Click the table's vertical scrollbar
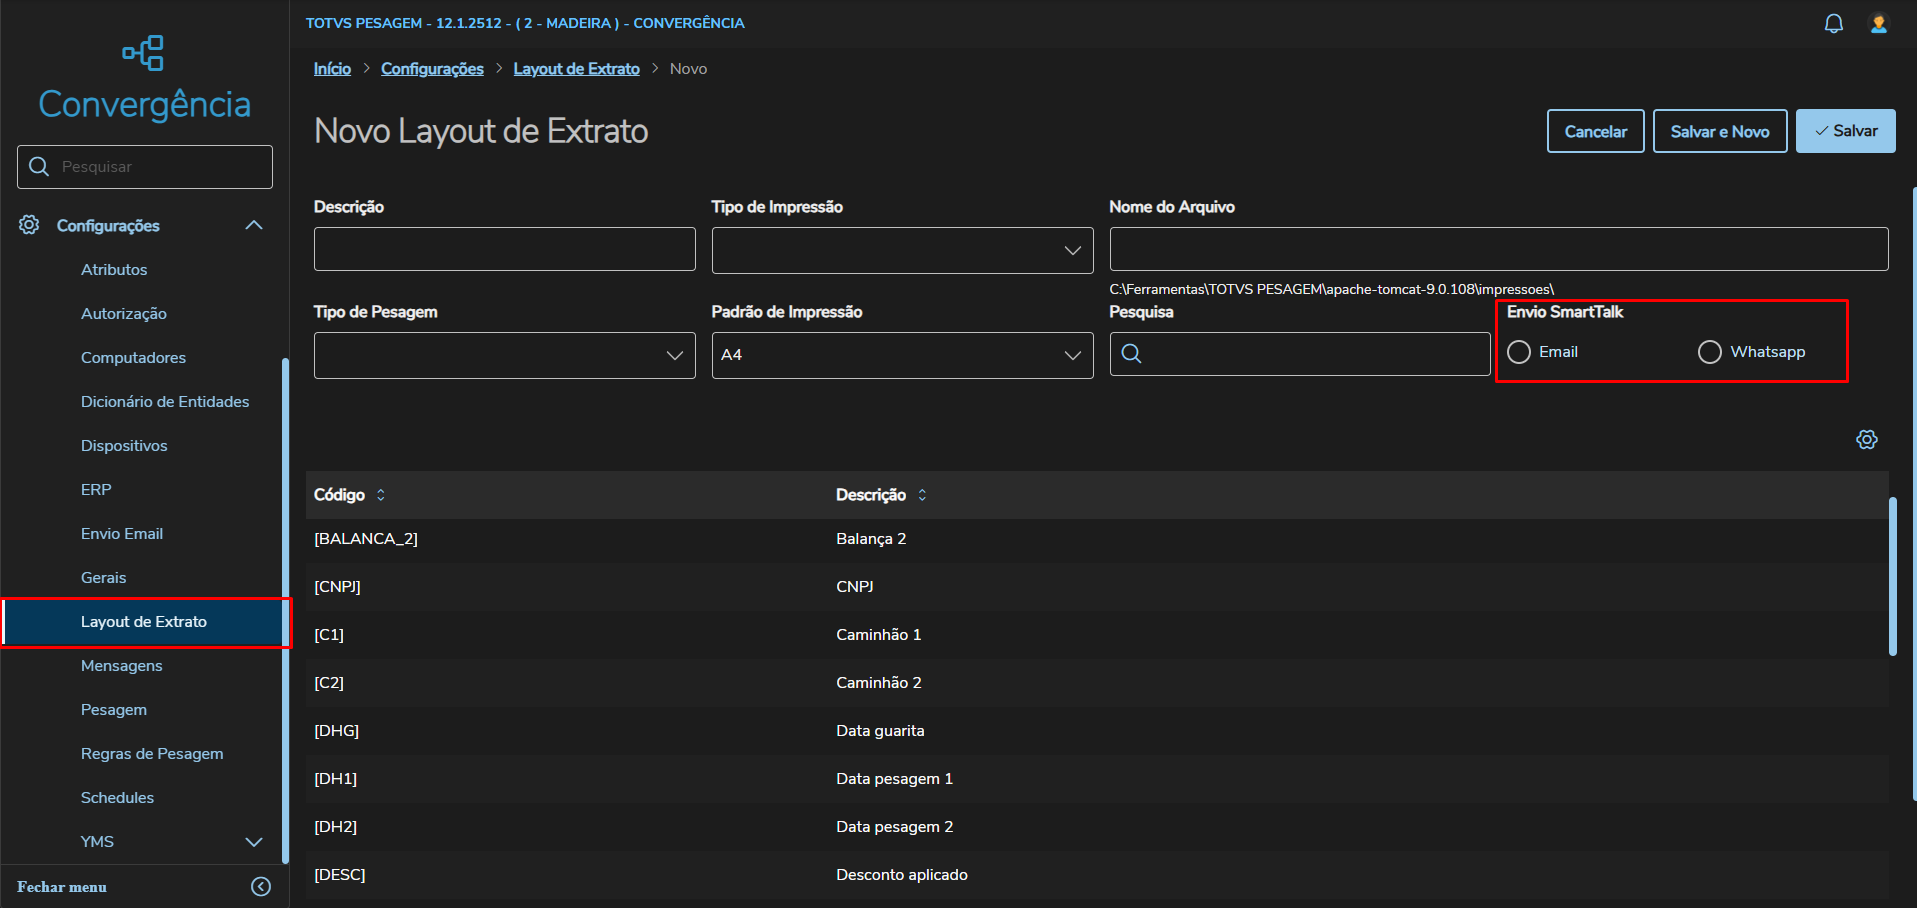 click(x=1892, y=576)
